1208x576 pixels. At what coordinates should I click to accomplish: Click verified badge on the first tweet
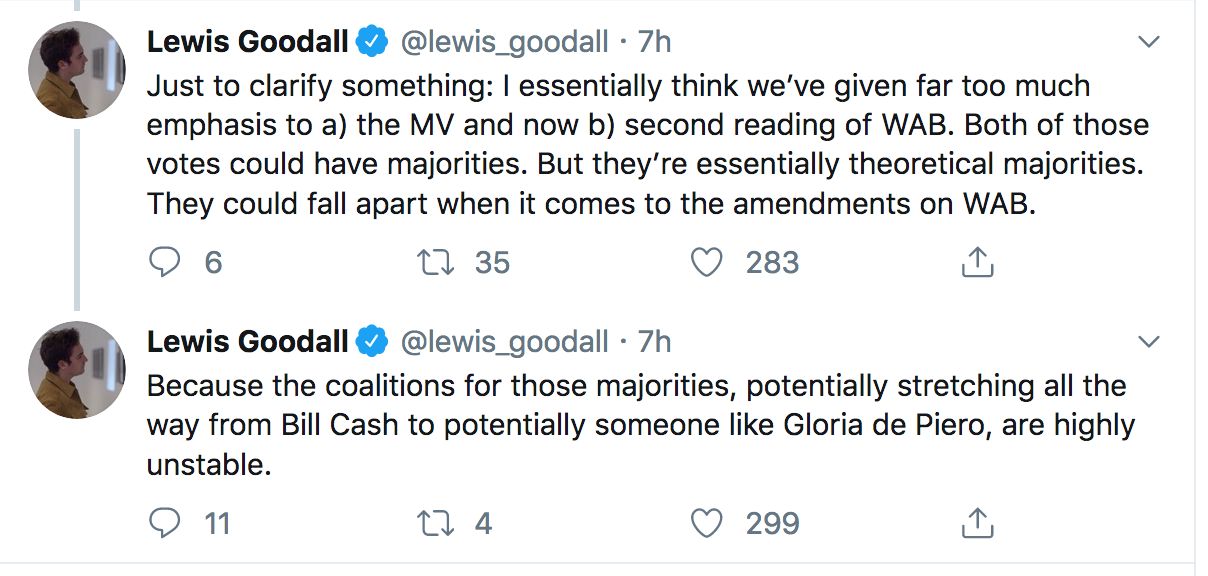[x=373, y=42]
